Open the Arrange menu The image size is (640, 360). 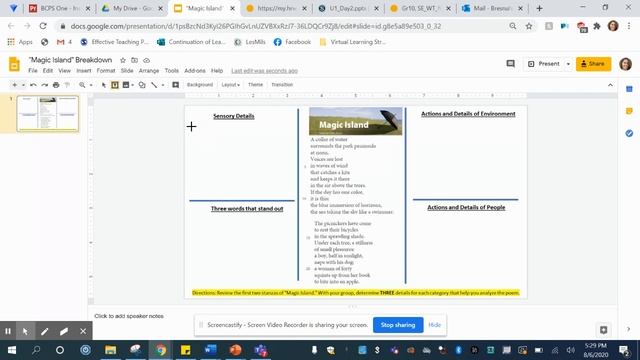(x=149, y=71)
